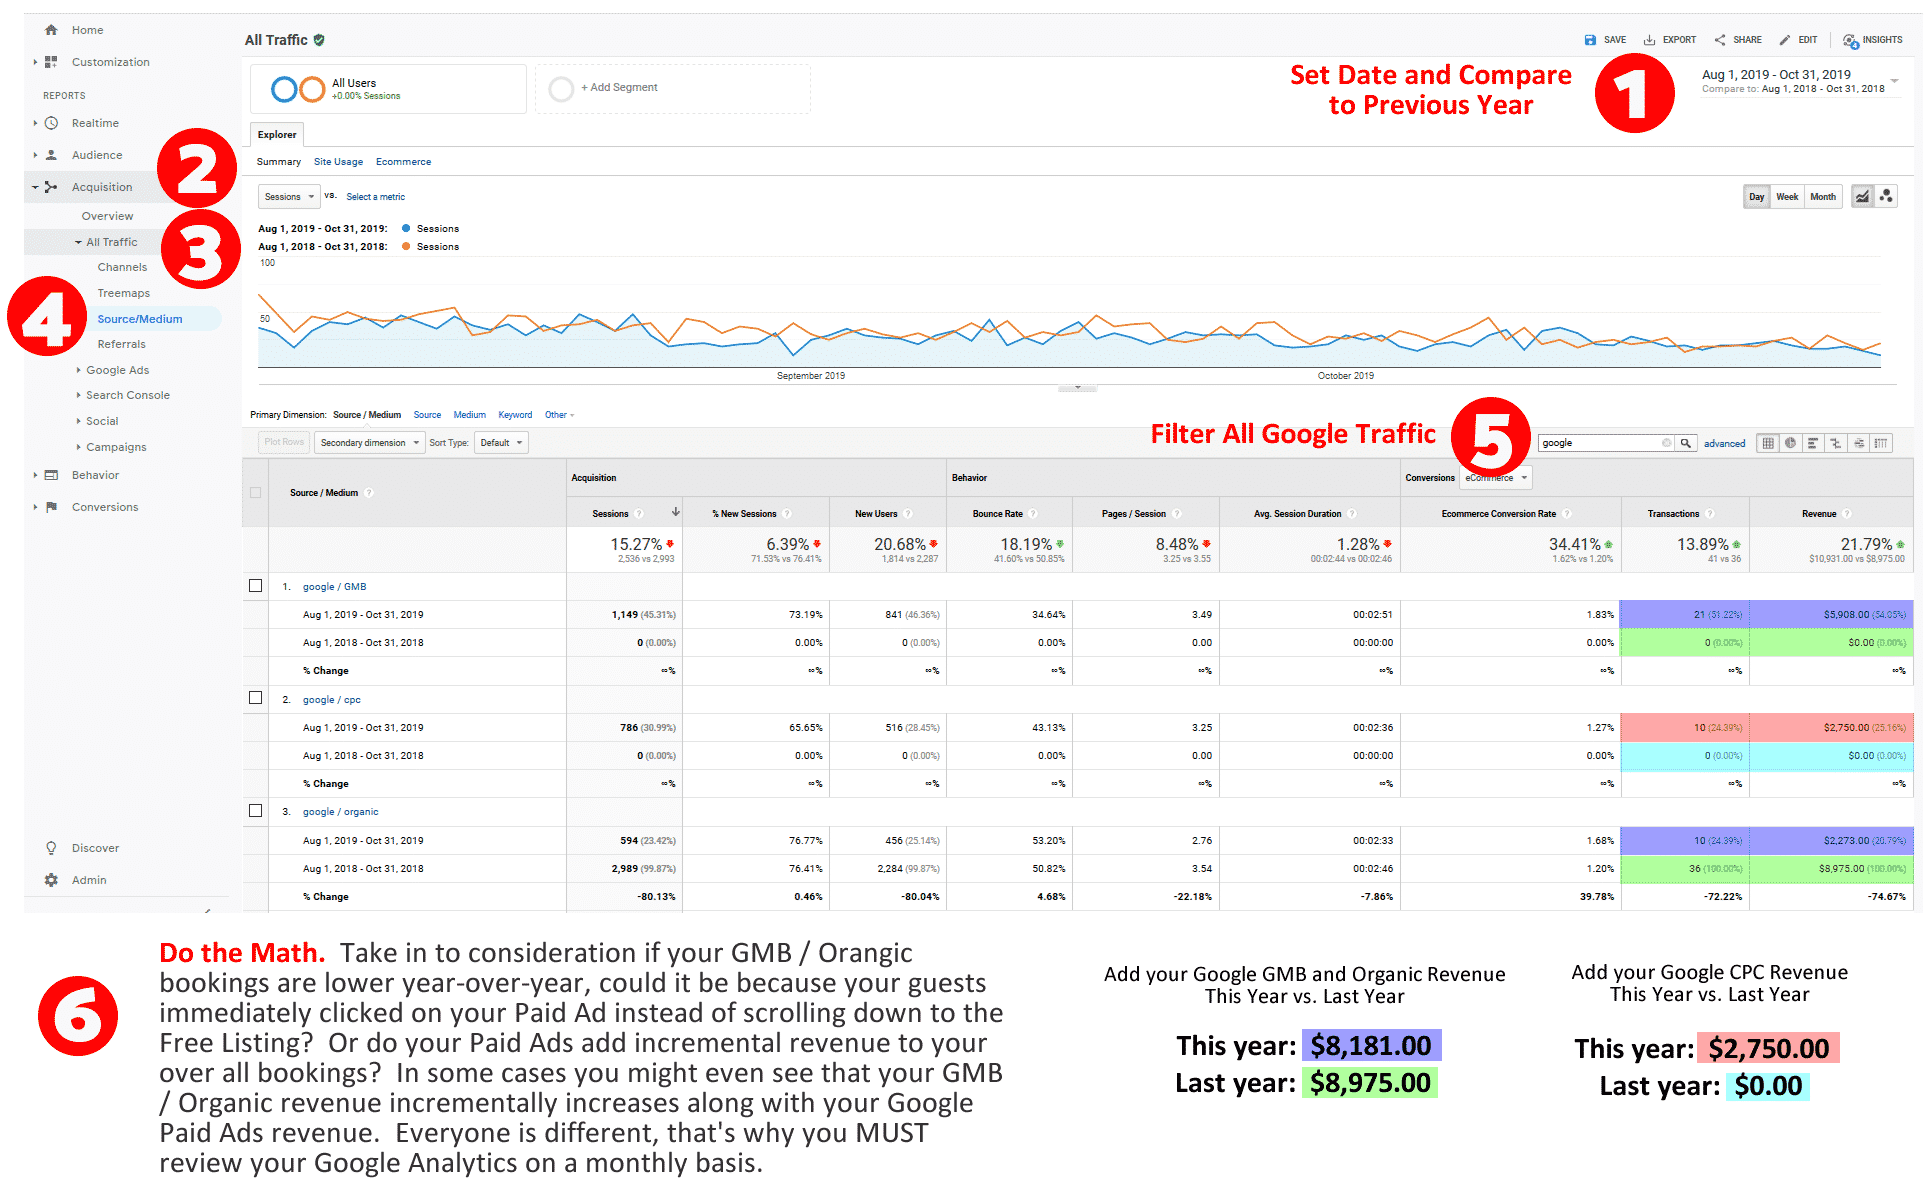
Task: Open the Secondary dimension dropdown
Action: click(x=368, y=442)
